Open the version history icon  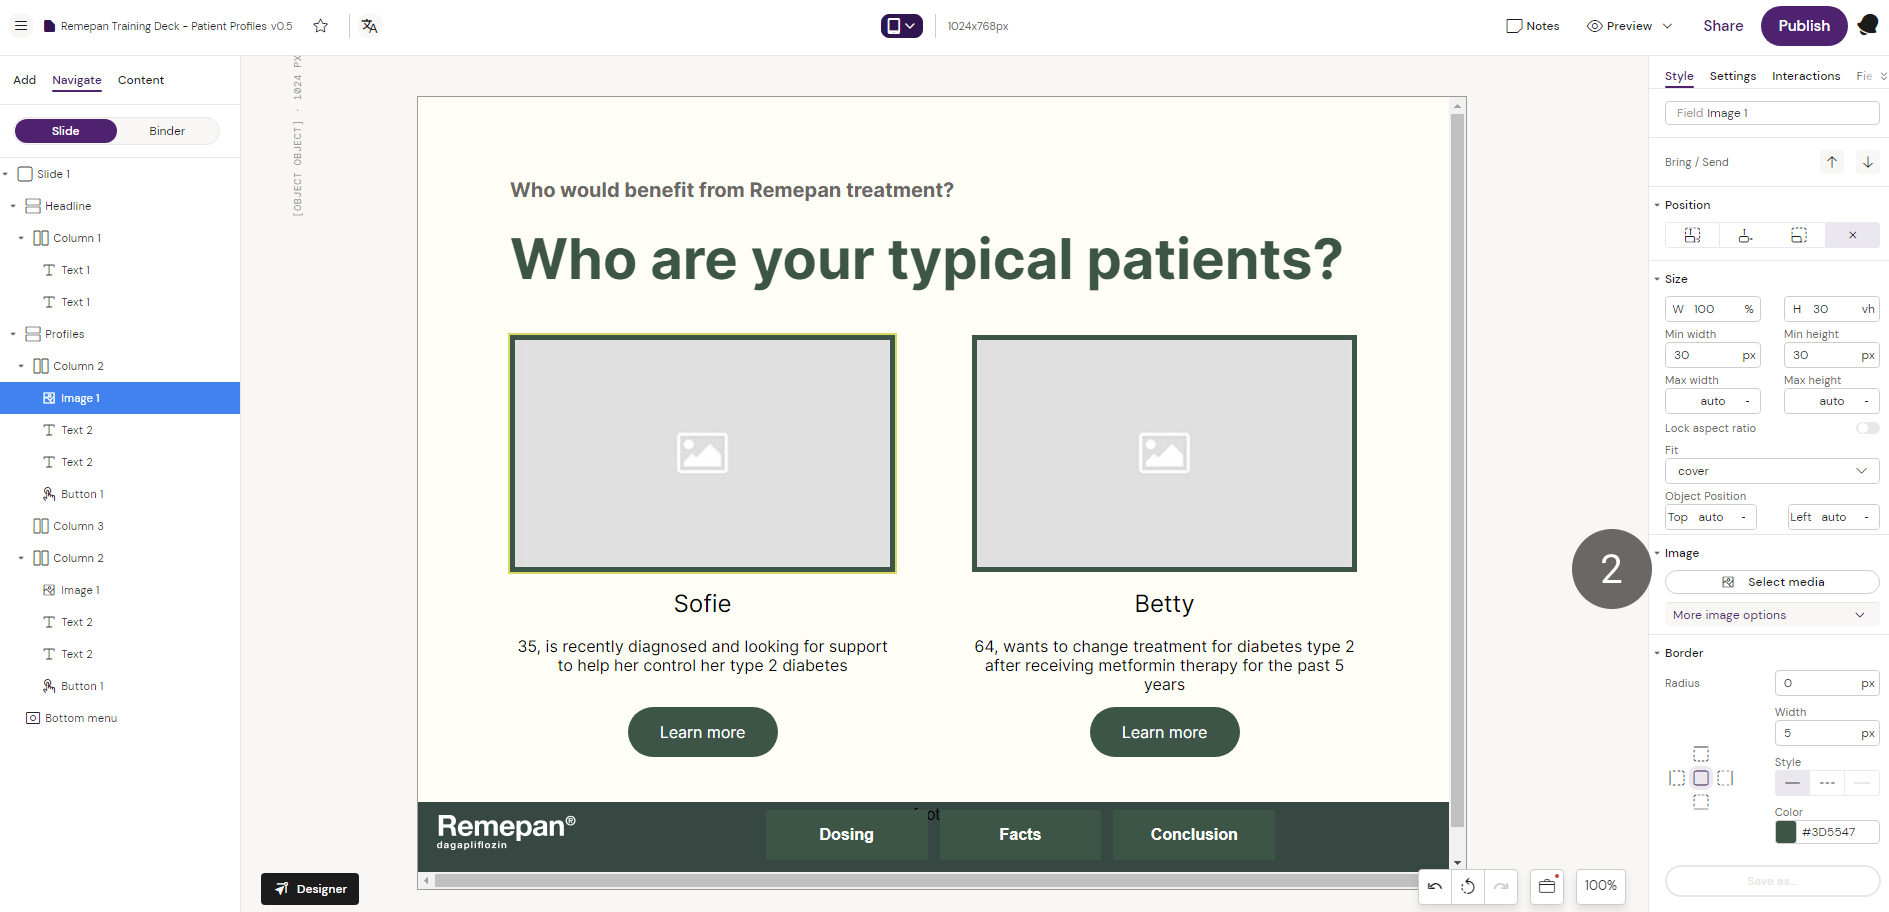1468,886
